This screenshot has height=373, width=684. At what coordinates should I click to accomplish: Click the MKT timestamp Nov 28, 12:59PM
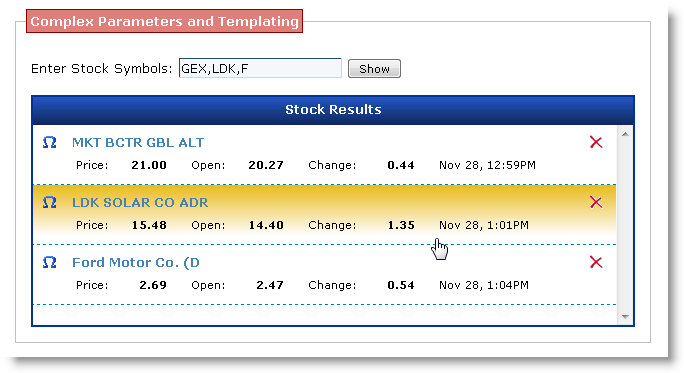(487, 165)
